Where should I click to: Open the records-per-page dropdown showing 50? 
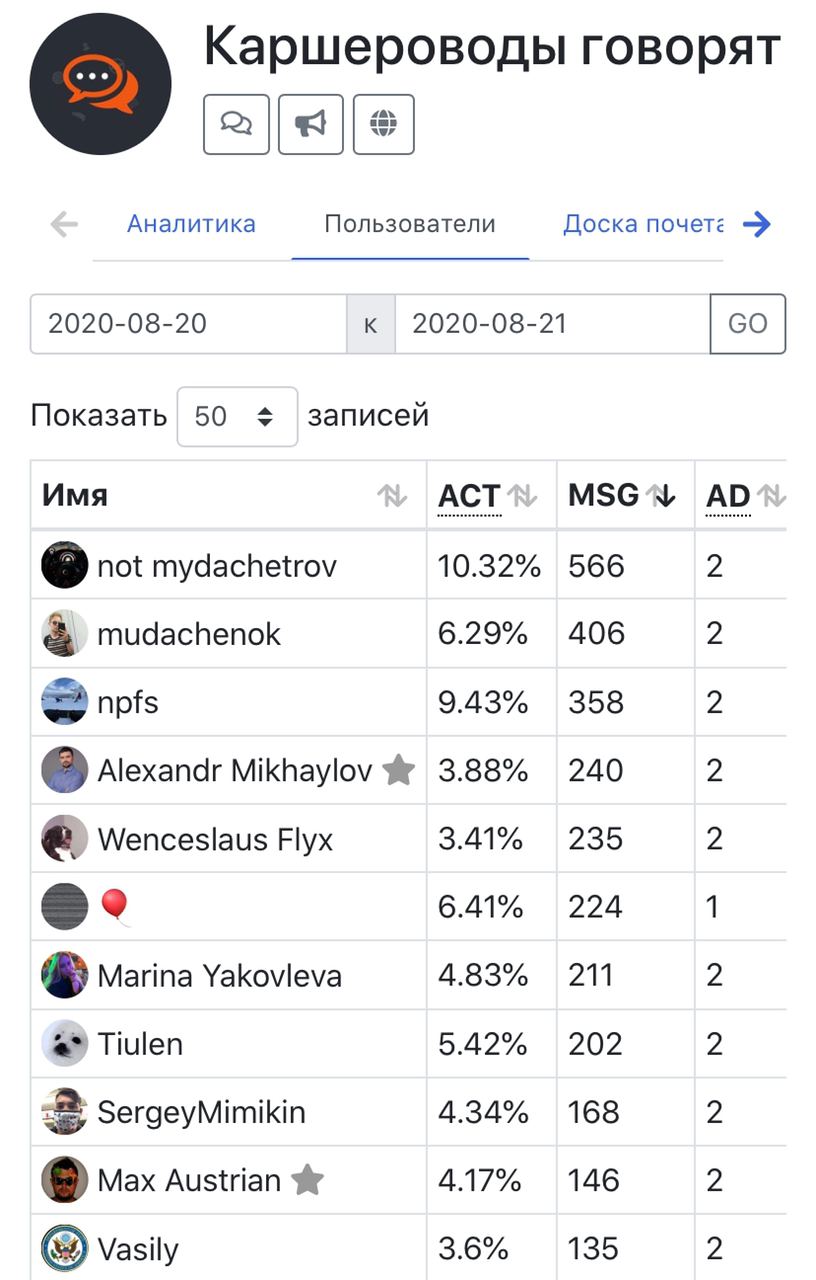pyautogui.click(x=237, y=416)
